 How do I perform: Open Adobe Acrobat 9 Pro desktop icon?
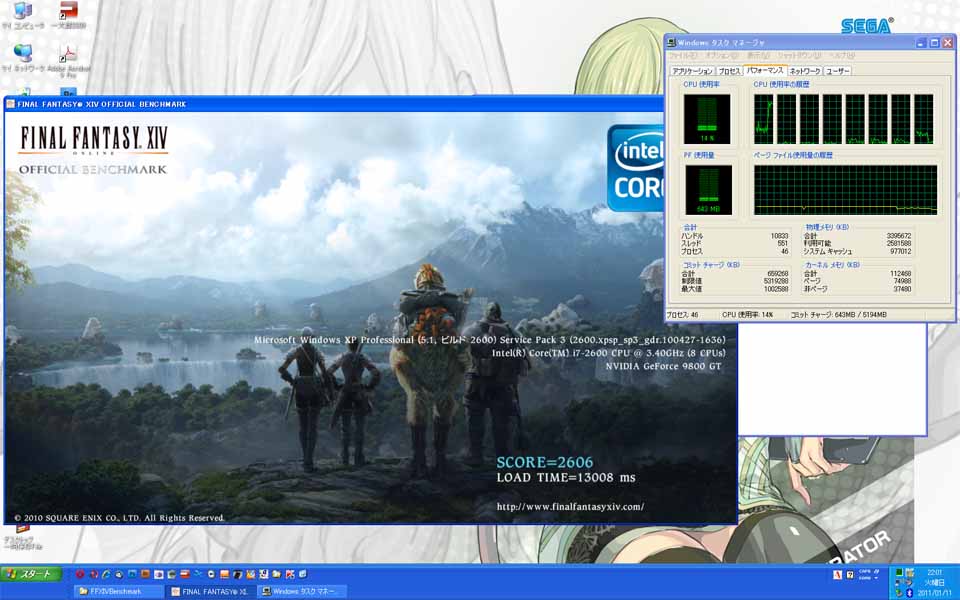69,61
